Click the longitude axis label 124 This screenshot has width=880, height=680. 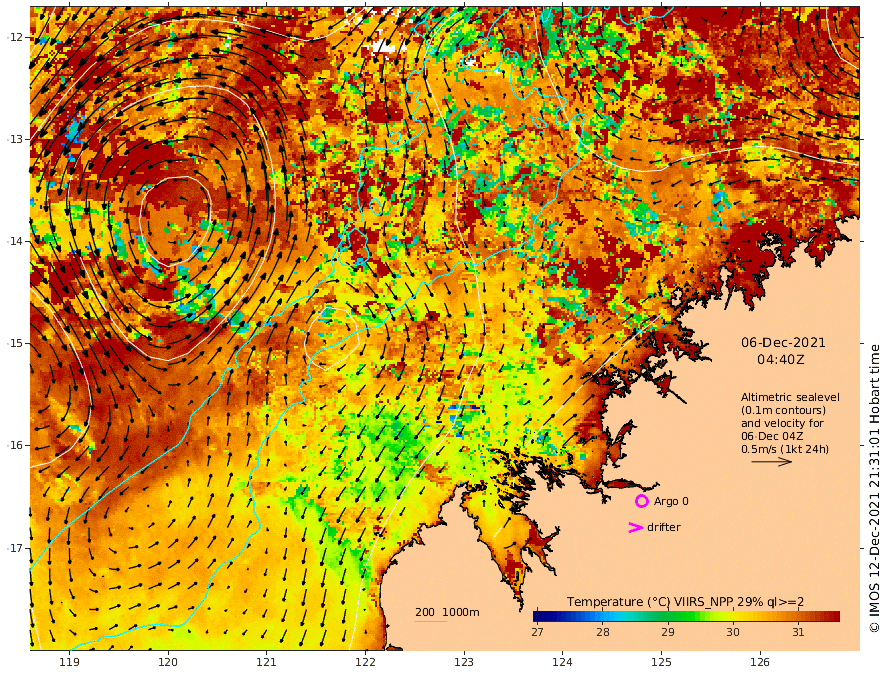click(x=563, y=663)
